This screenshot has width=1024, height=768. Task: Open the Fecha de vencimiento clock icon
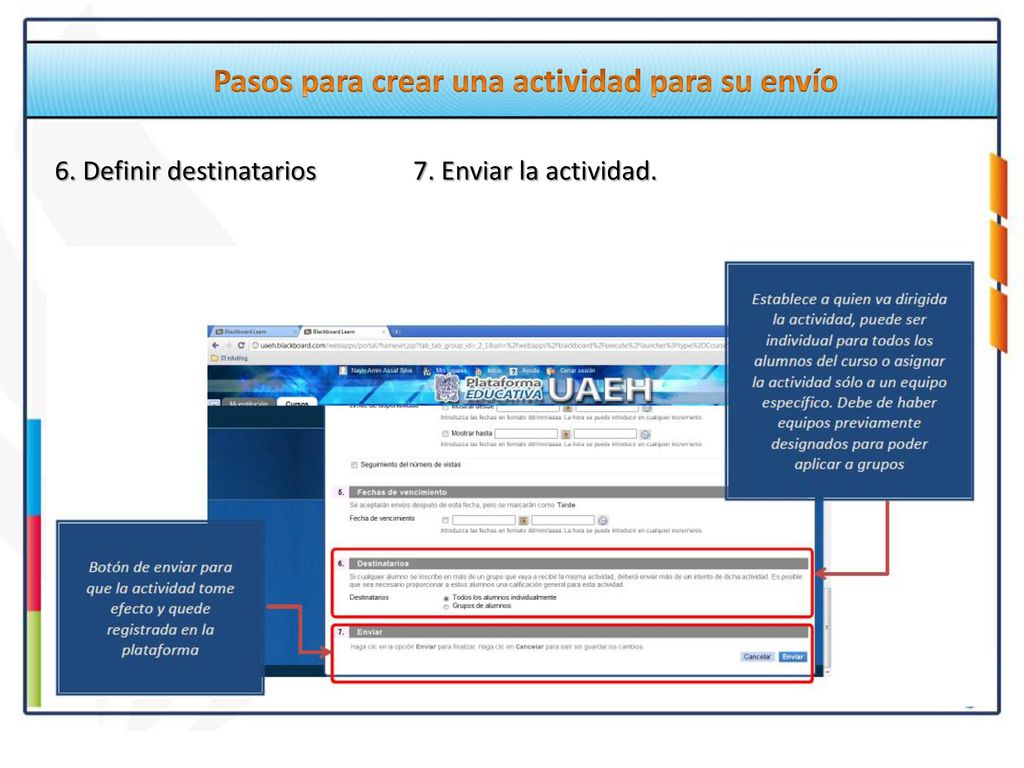coord(603,521)
